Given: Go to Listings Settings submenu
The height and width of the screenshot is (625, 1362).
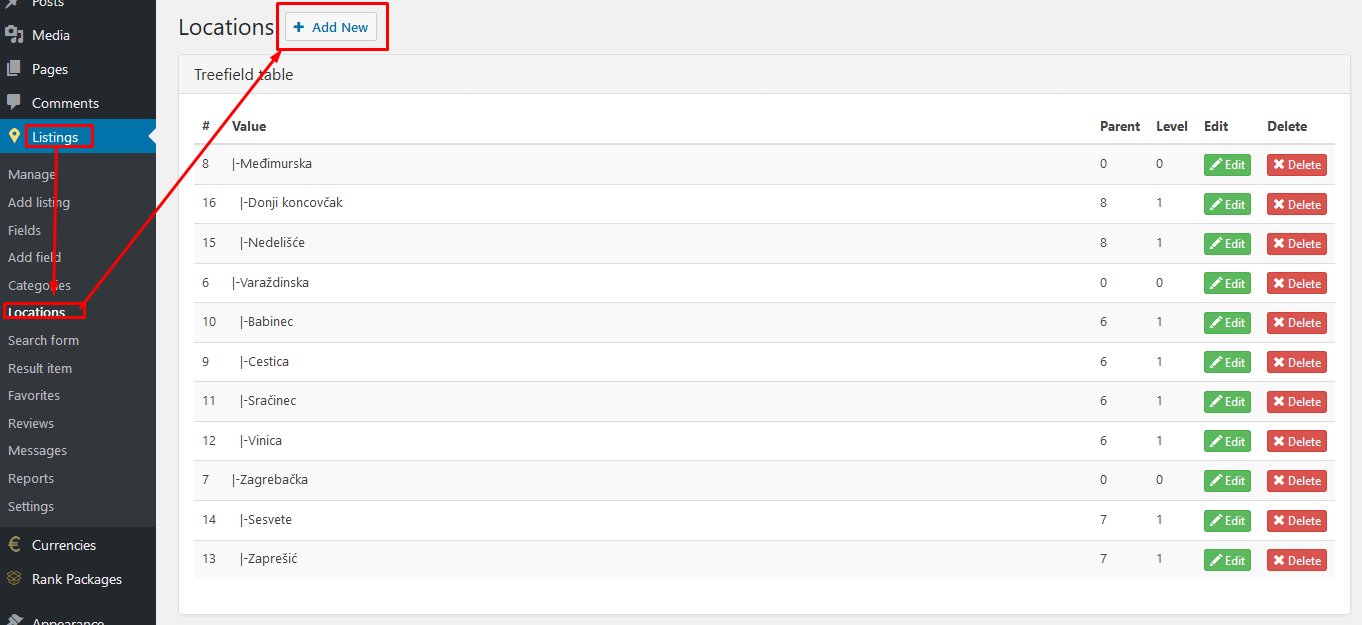Looking at the screenshot, I should pos(31,506).
